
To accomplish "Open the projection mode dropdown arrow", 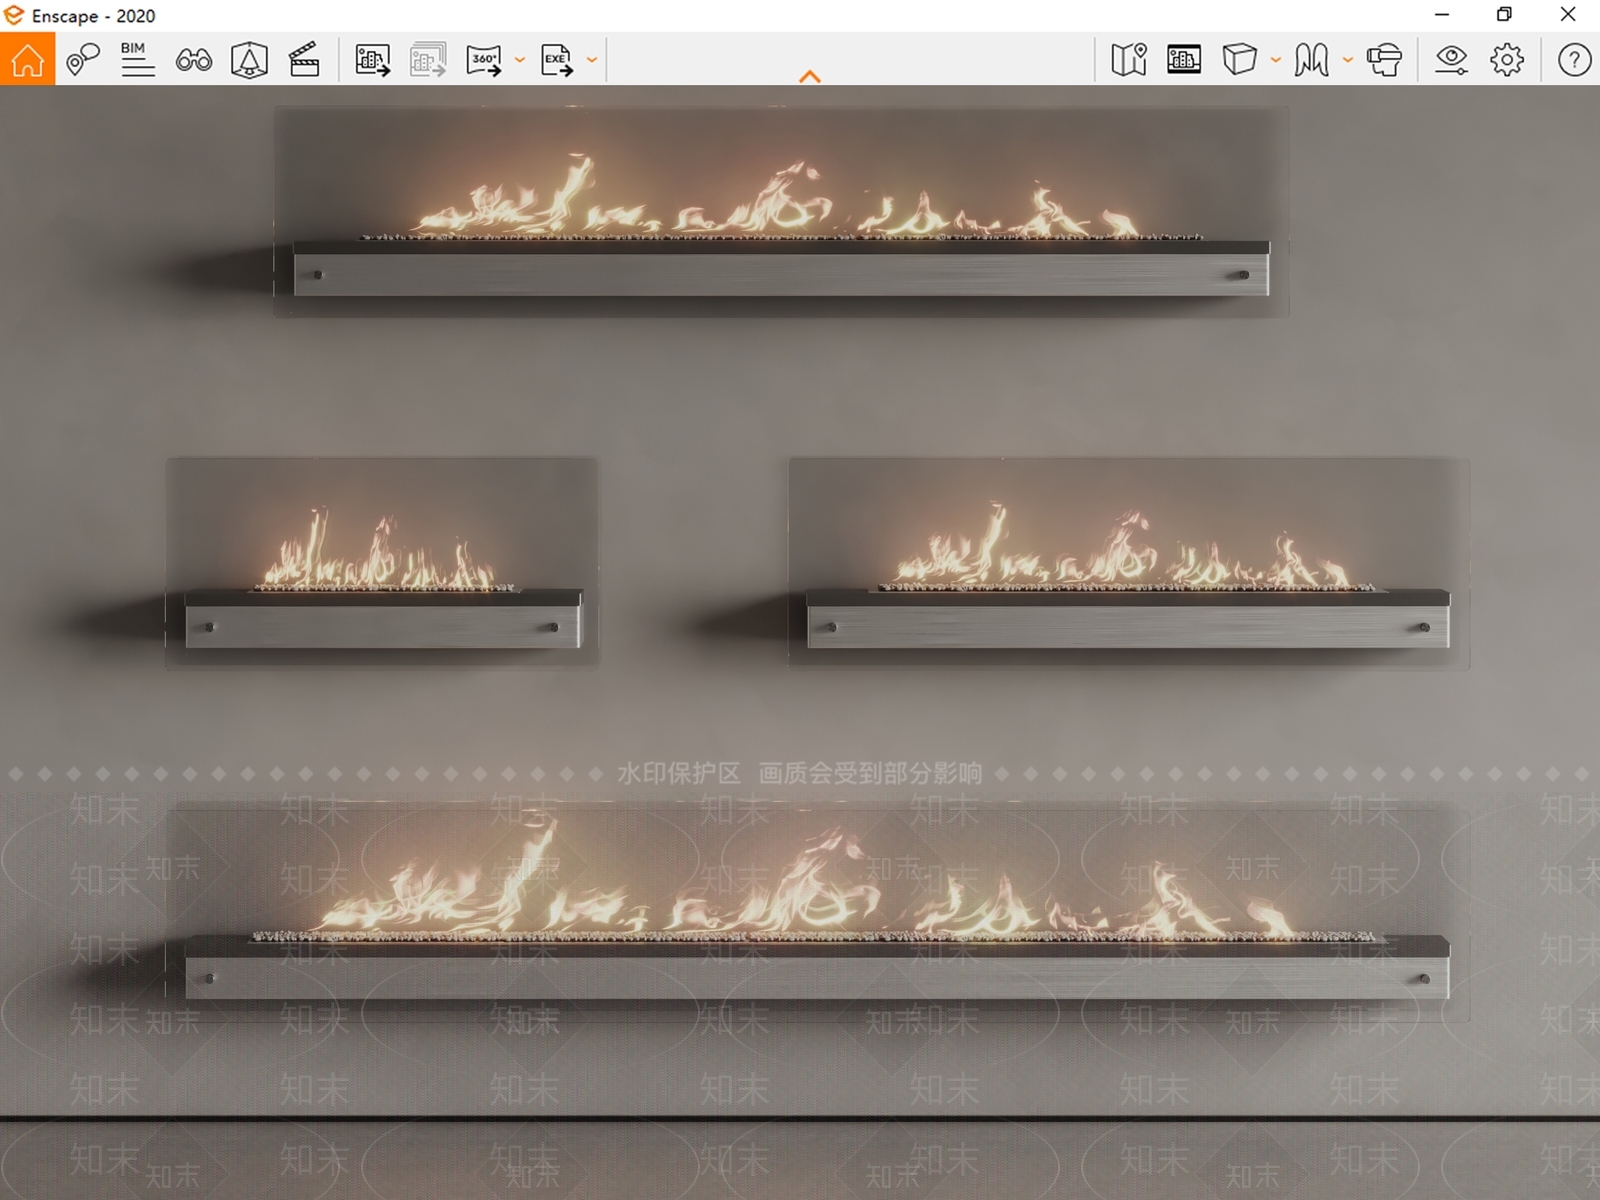I will (1276, 60).
